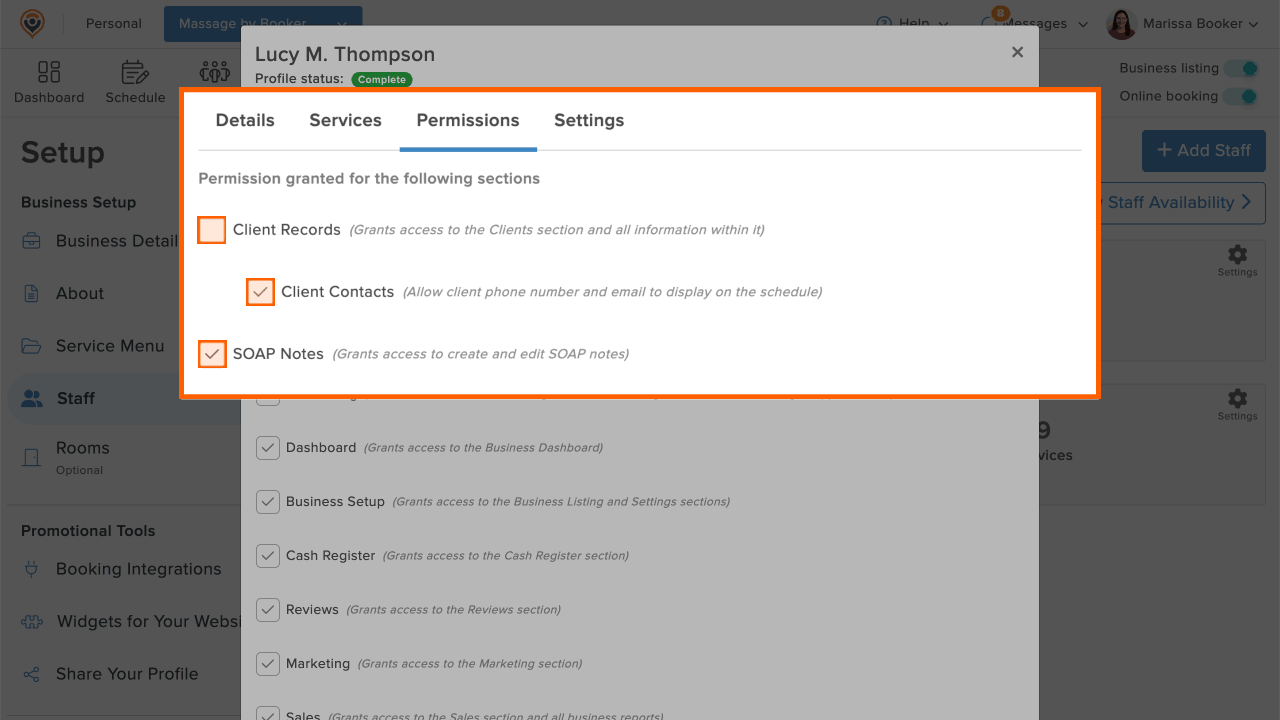This screenshot has height=720, width=1280.
Task: Click the Booker logo icon
Action: coord(32,23)
